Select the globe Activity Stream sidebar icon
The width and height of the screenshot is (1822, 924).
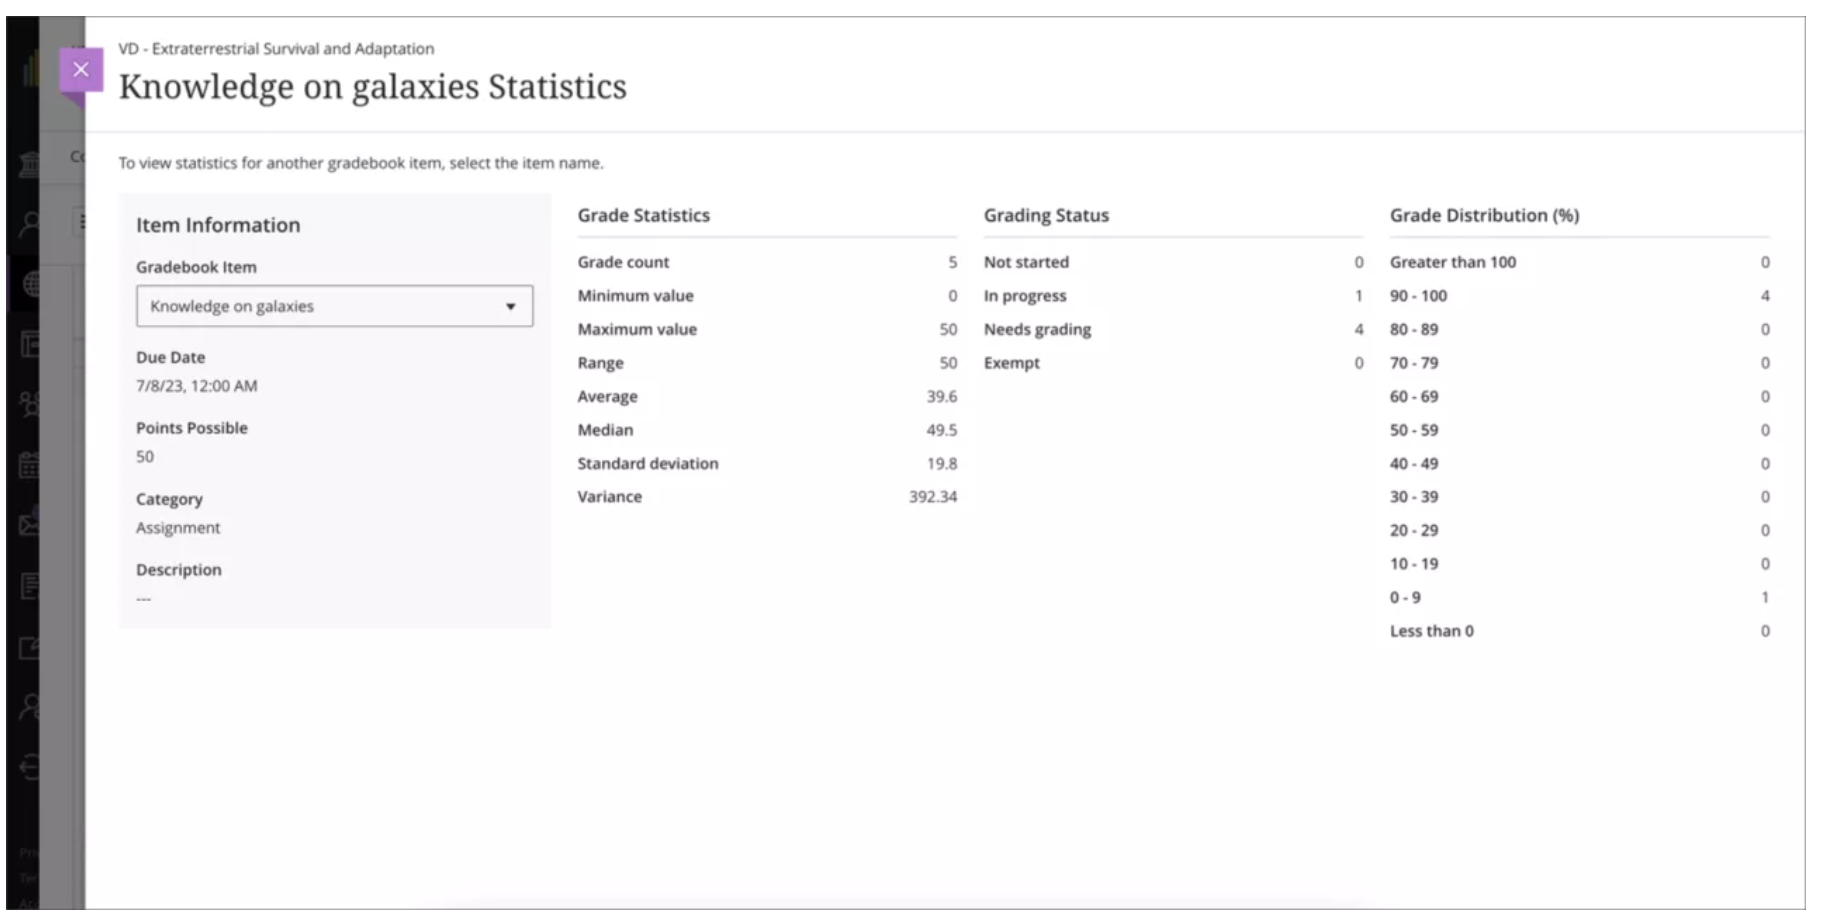pyautogui.click(x=29, y=285)
